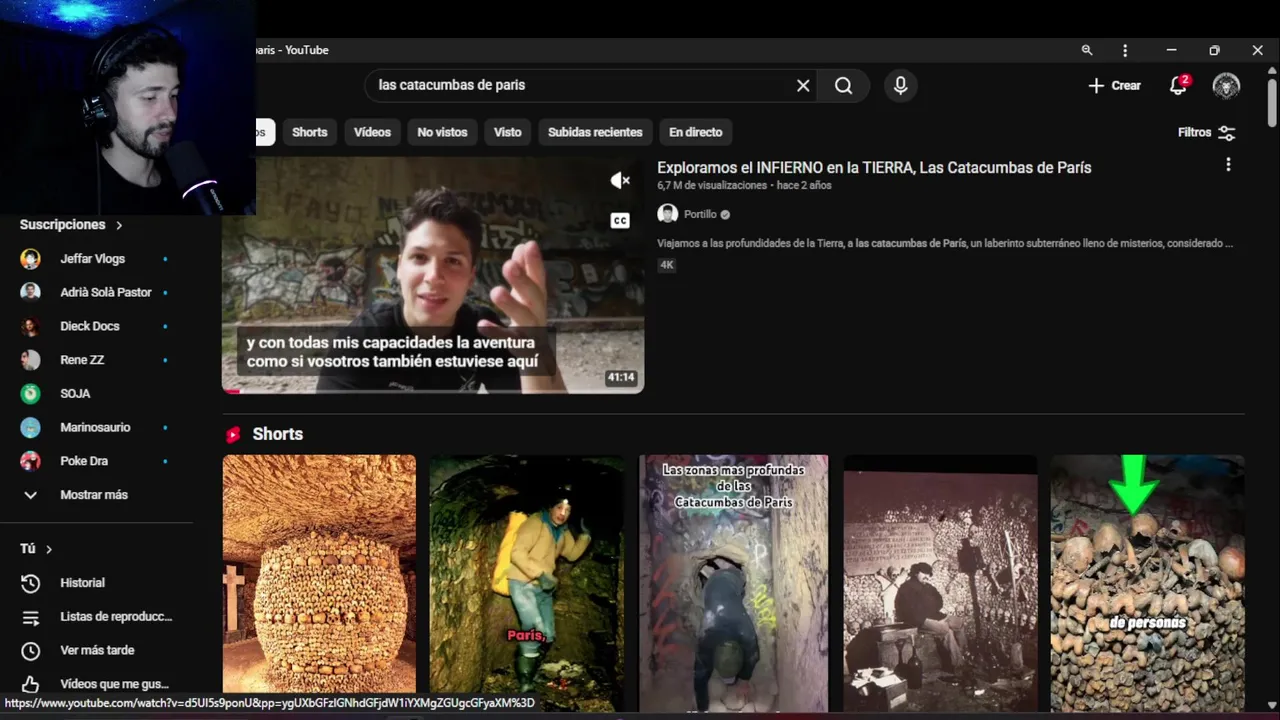Click the video description starting Viajamos a las profundidades
Viewport: 1280px width, 720px height.
pyautogui.click(x=945, y=243)
